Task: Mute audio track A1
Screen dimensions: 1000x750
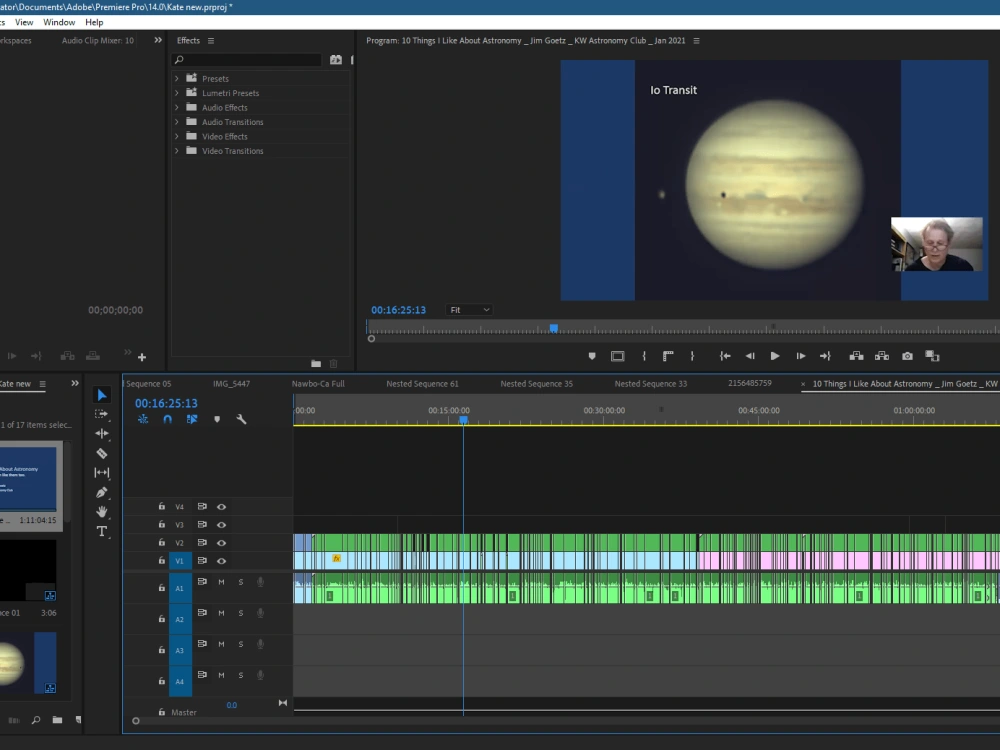Action: tap(221, 582)
